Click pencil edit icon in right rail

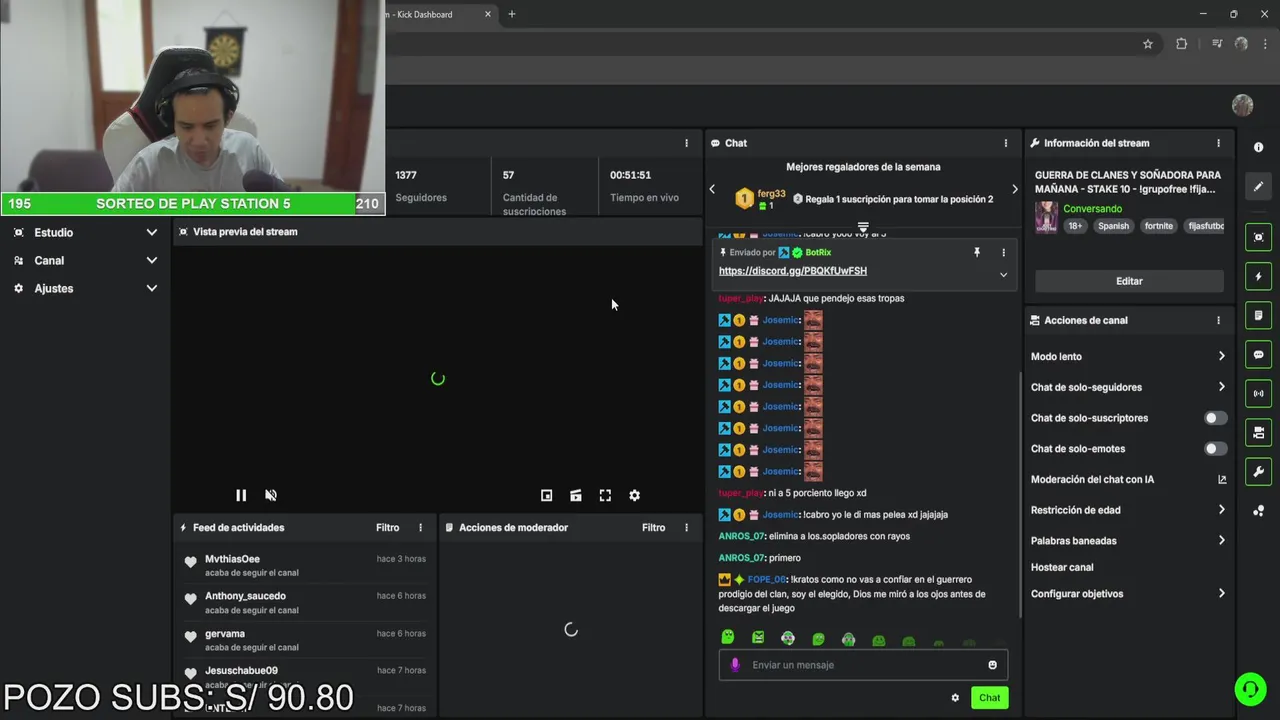(x=1258, y=186)
